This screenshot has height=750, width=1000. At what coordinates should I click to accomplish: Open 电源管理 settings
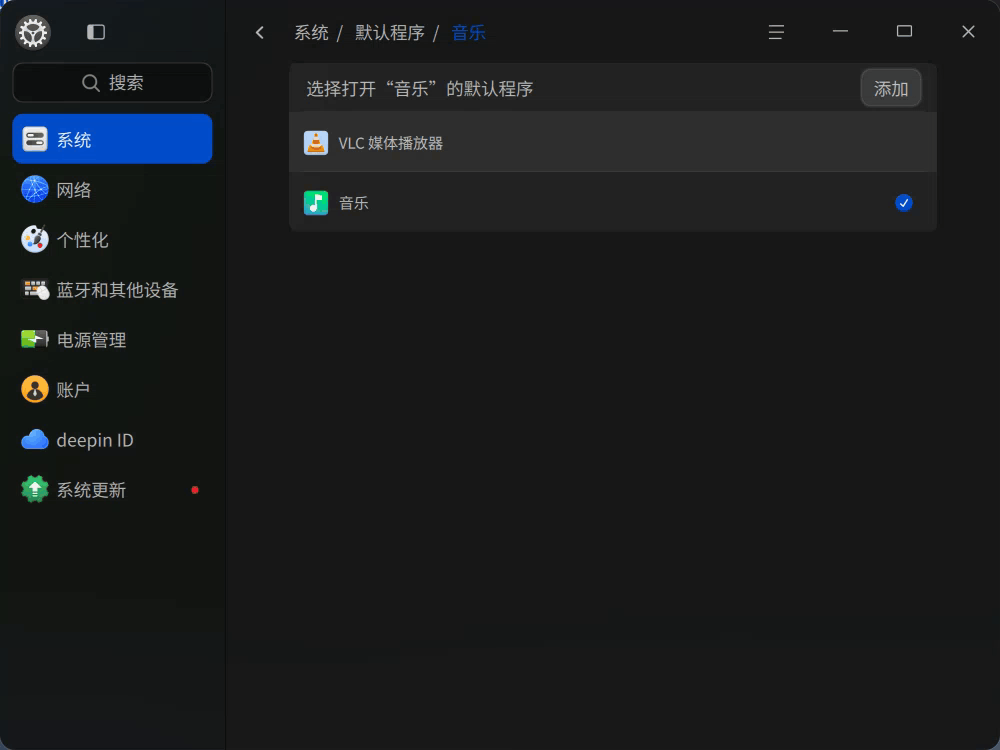tap(112, 340)
